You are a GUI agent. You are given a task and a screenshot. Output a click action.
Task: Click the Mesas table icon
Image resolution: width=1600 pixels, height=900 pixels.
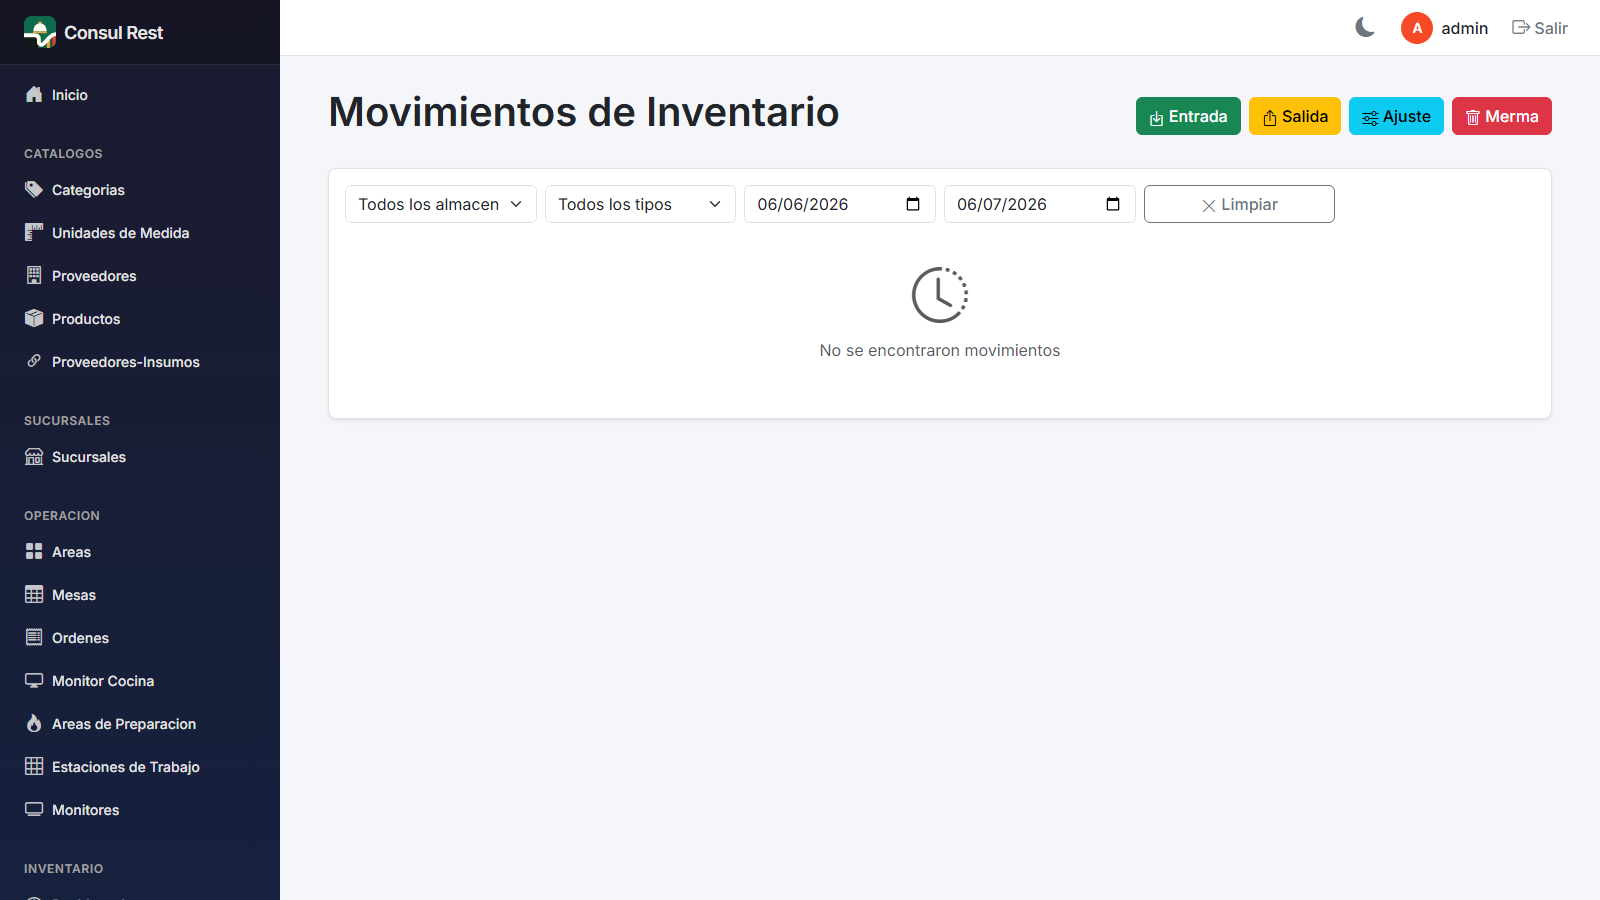pos(34,594)
